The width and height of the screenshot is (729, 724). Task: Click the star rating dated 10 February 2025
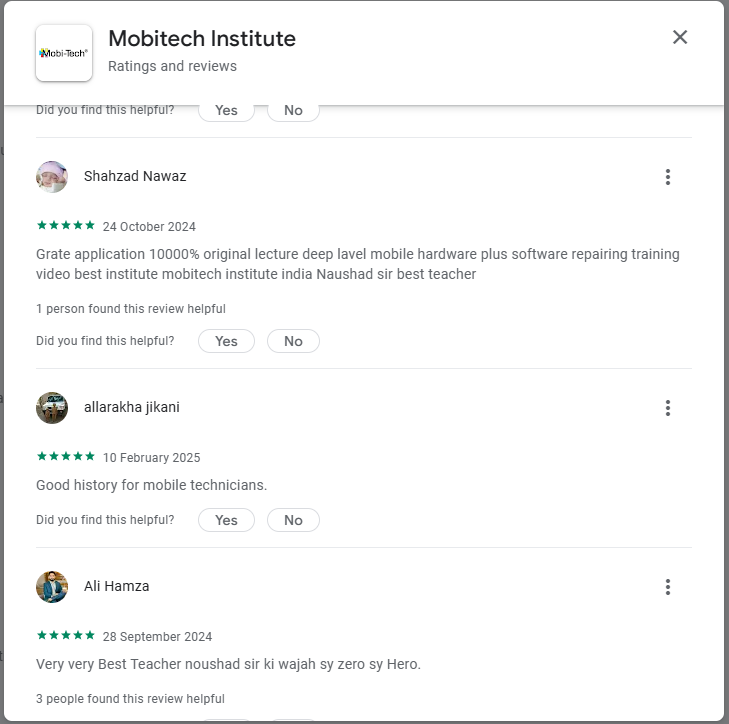66,457
